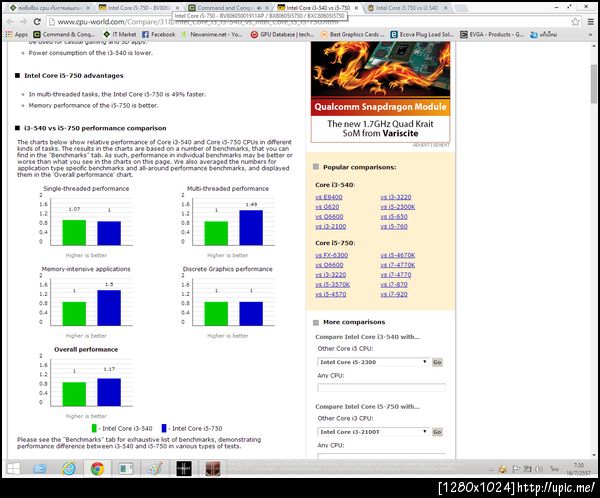Image resolution: width=600 pixels, height=498 pixels.
Task: Show more bookmarks using the overflow chevron
Action: (x=591, y=34)
